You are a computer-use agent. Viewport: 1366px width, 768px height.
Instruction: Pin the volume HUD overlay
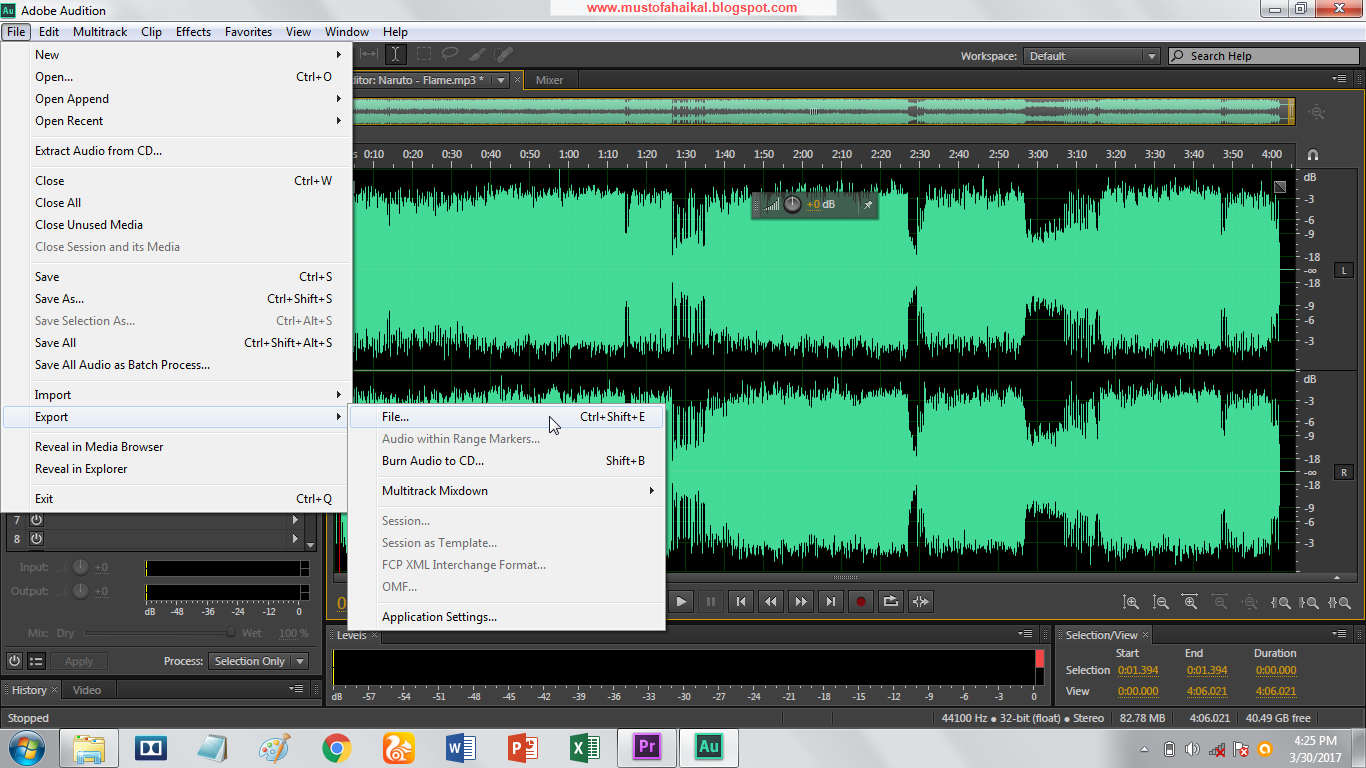pyautogui.click(x=867, y=204)
